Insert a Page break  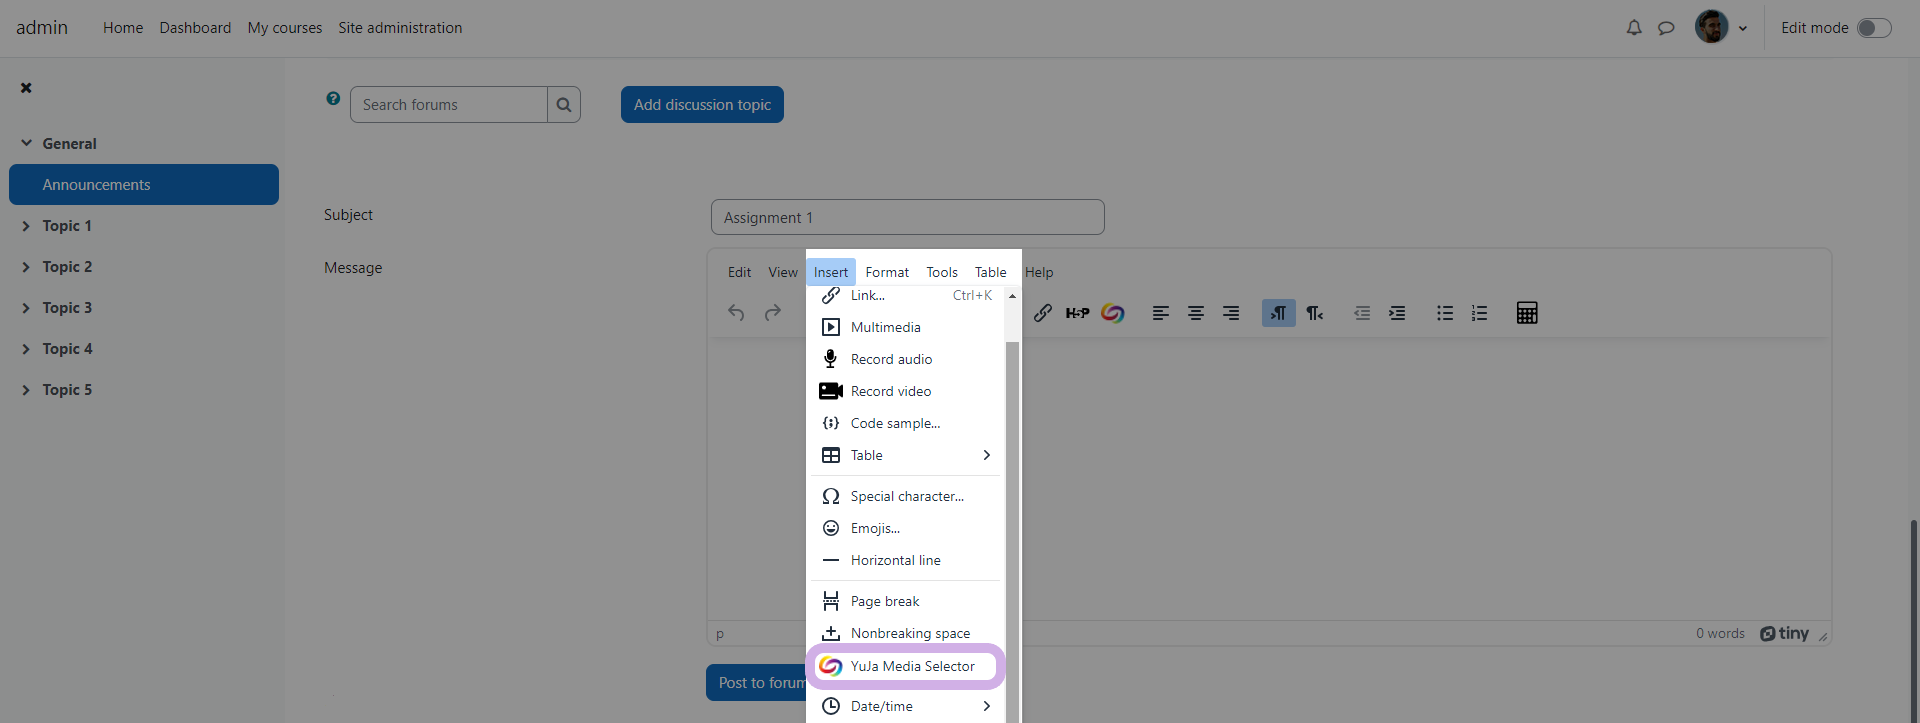906,601
